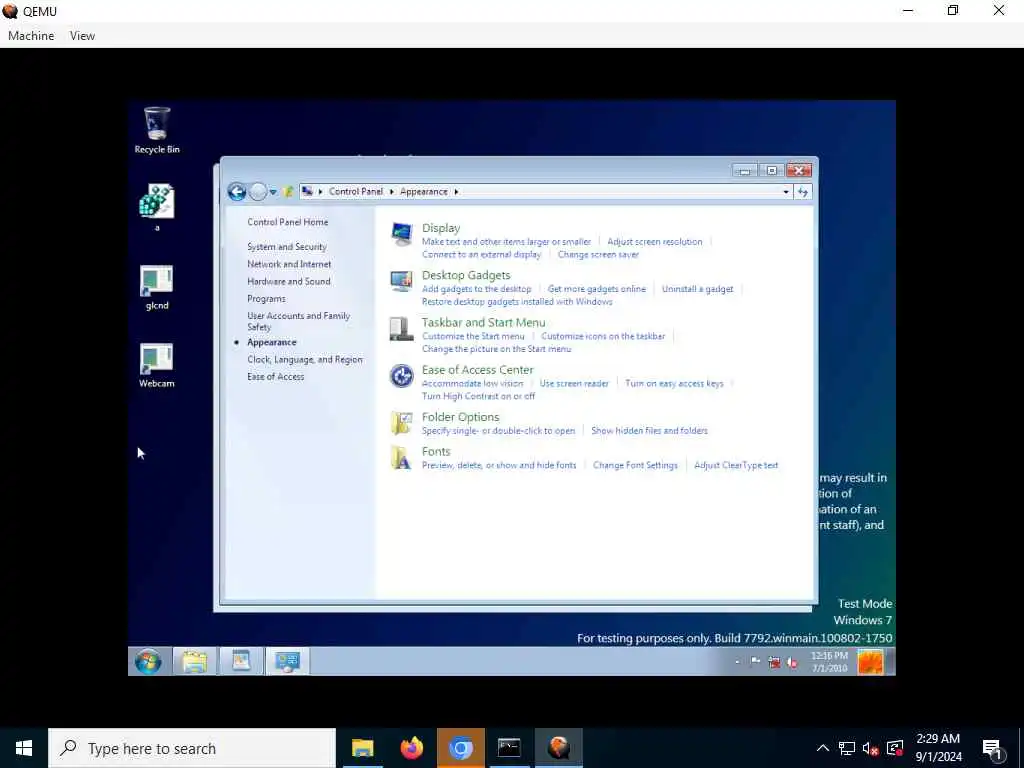
Task: Select the glcnd desktop shortcut
Action: point(157,287)
